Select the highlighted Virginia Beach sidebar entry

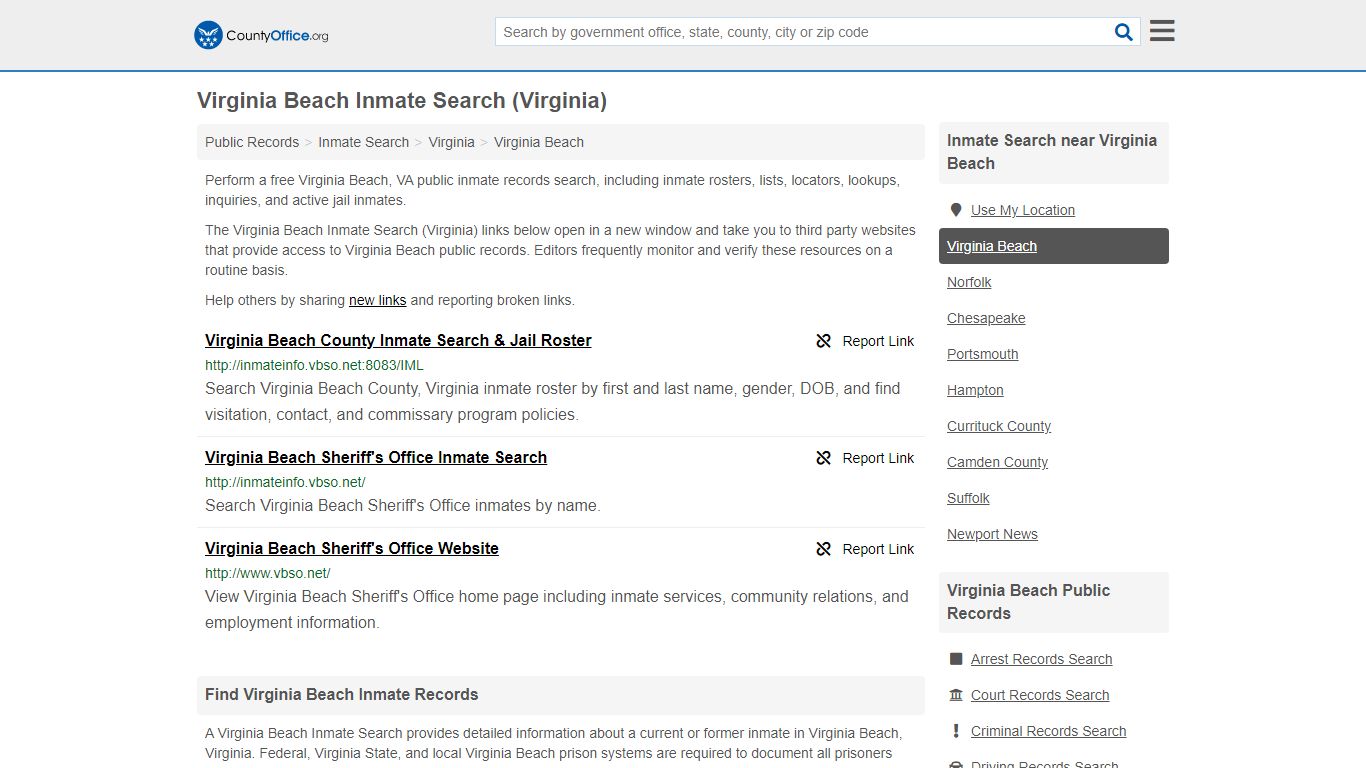992,246
